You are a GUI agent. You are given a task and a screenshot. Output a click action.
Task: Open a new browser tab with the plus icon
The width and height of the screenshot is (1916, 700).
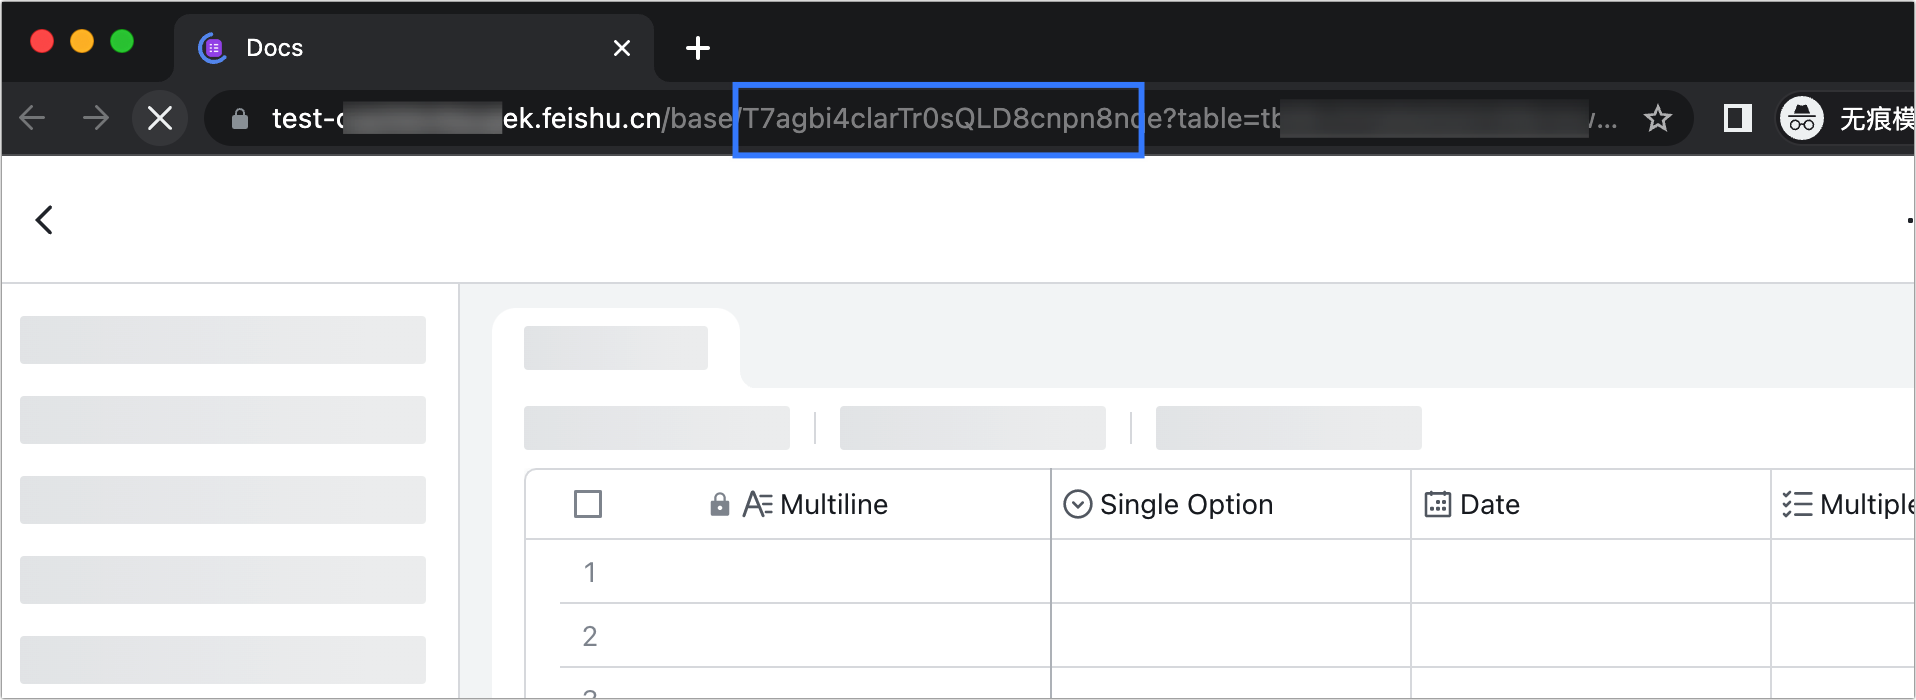click(698, 48)
